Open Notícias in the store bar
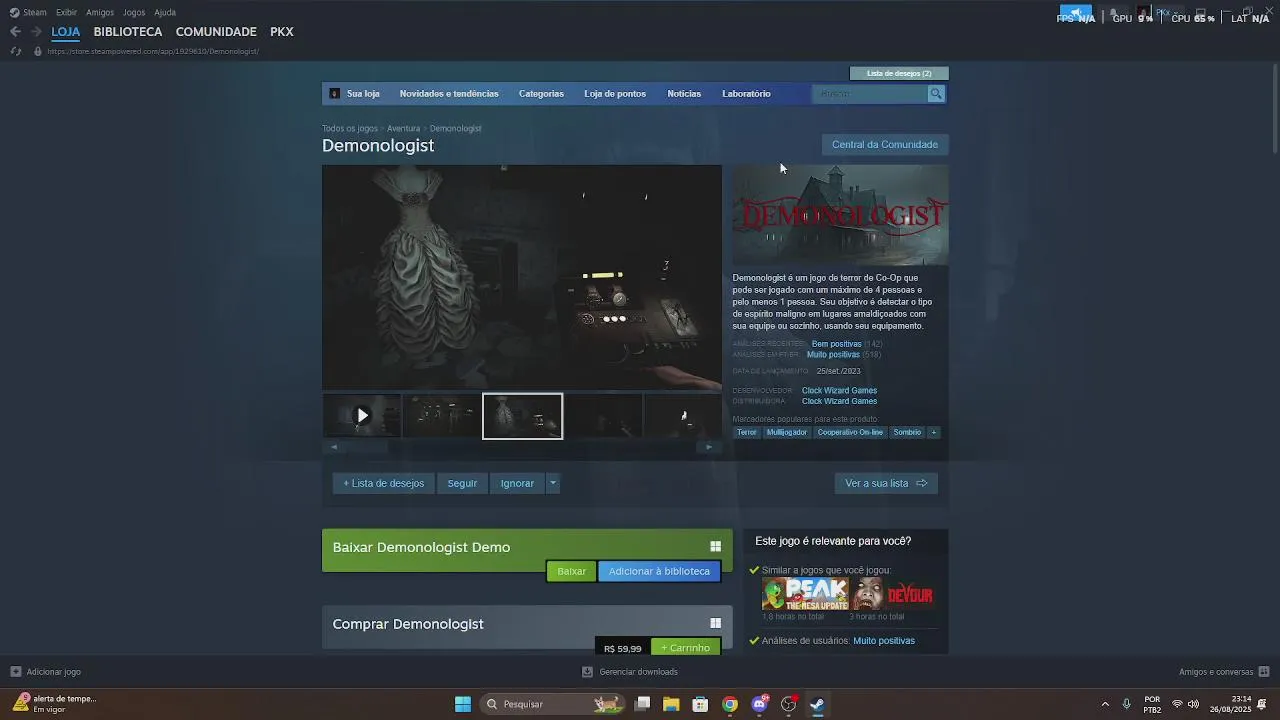Viewport: 1280px width, 720px height. (684, 94)
